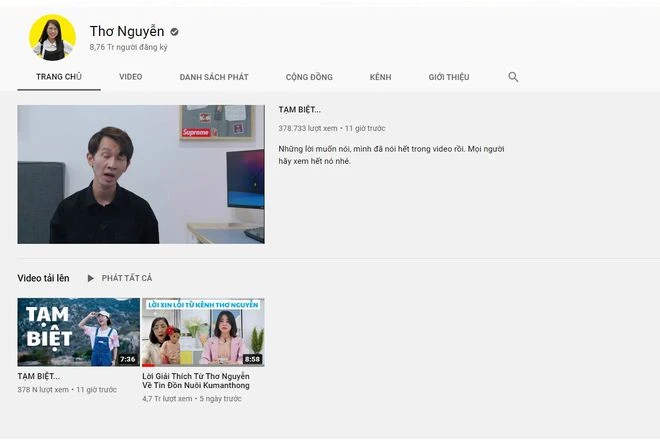The height and width of the screenshot is (440, 660).
Task: Open the featured video title TẠM BIỆT...
Action: pyautogui.click(x=299, y=109)
